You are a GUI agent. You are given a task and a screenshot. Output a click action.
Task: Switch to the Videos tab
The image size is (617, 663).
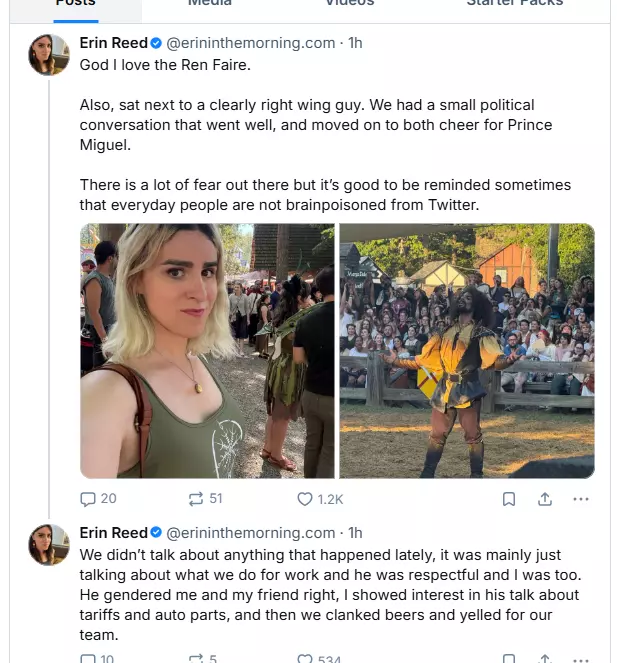click(x=349, y=4)
